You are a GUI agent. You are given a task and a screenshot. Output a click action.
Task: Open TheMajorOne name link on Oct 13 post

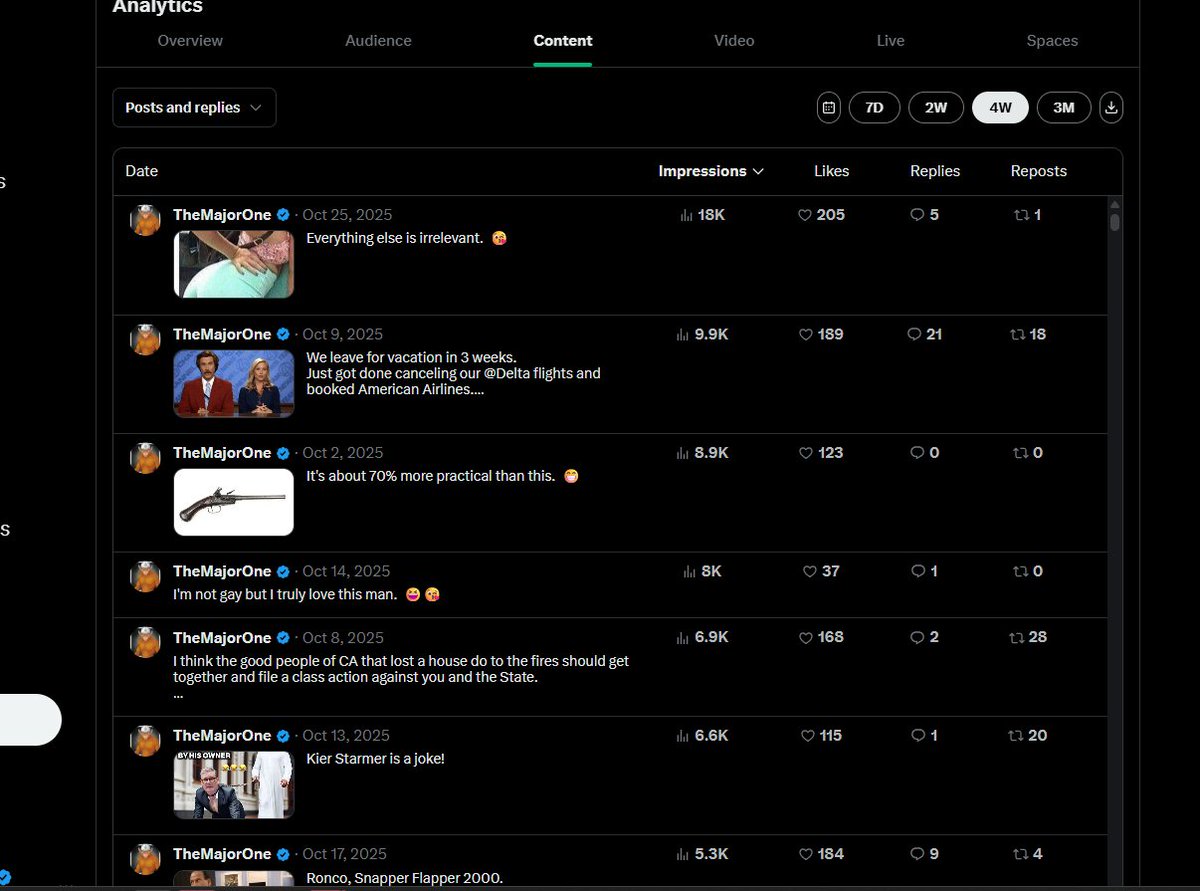tap(222, 735)
